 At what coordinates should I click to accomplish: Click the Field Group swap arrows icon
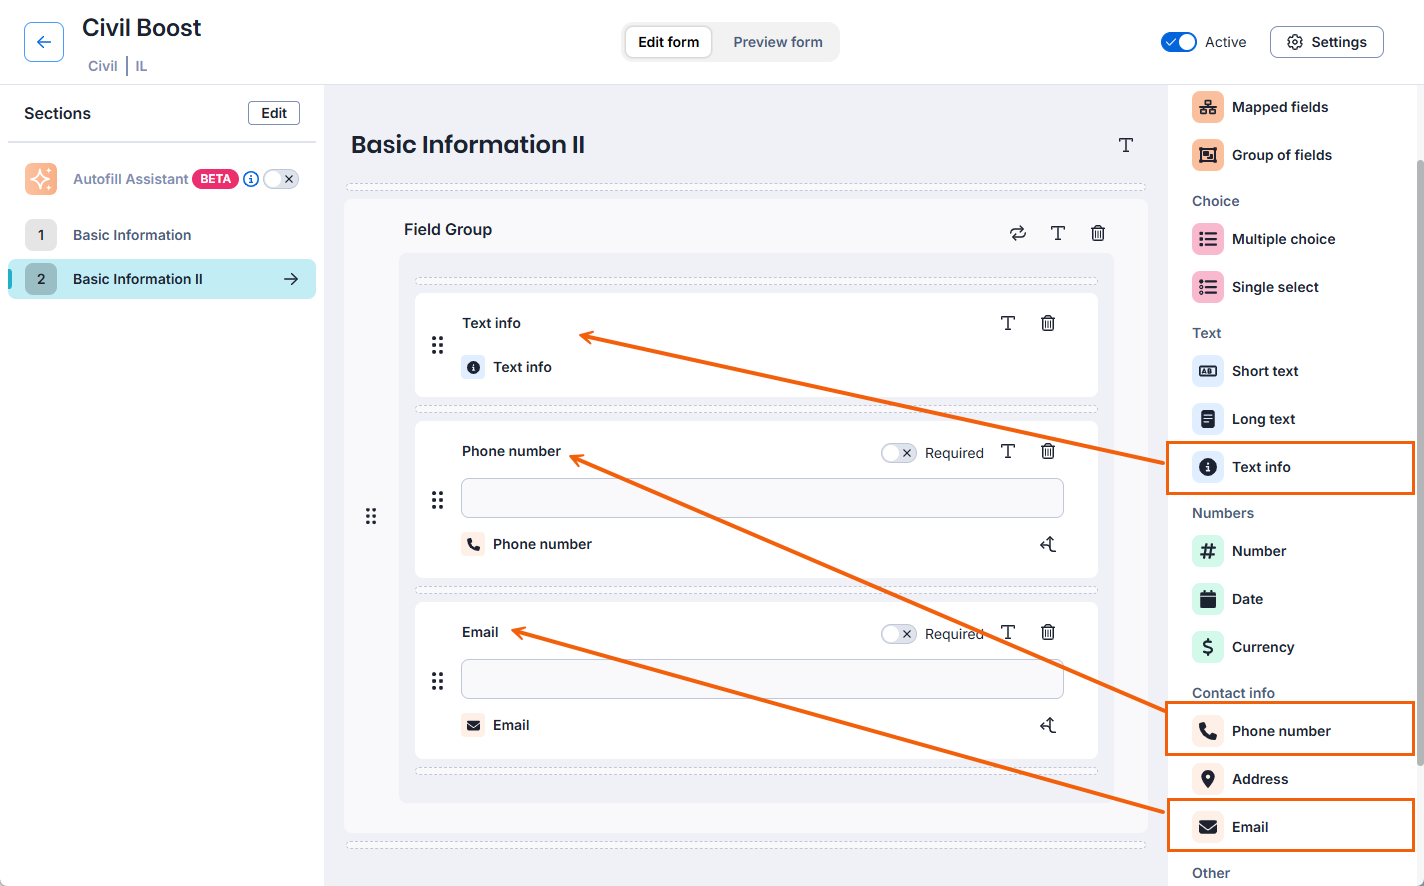(x=1018, y=233)
